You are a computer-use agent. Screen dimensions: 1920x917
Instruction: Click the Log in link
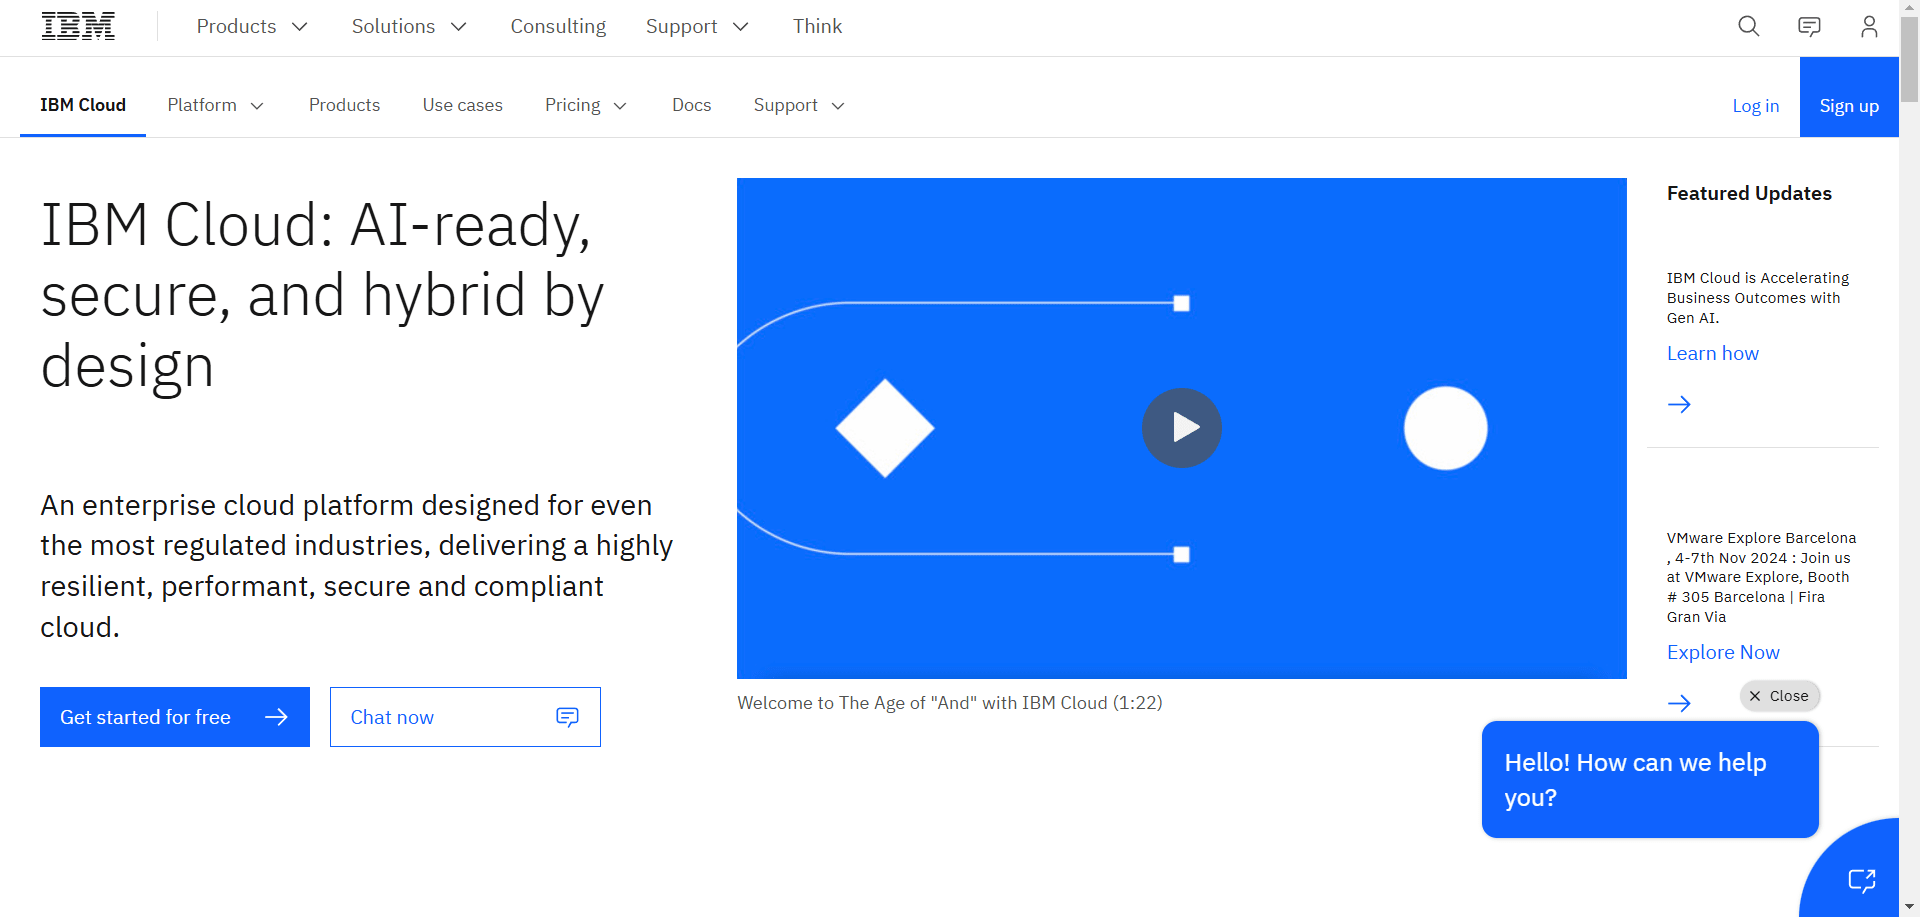point(1755,106)
